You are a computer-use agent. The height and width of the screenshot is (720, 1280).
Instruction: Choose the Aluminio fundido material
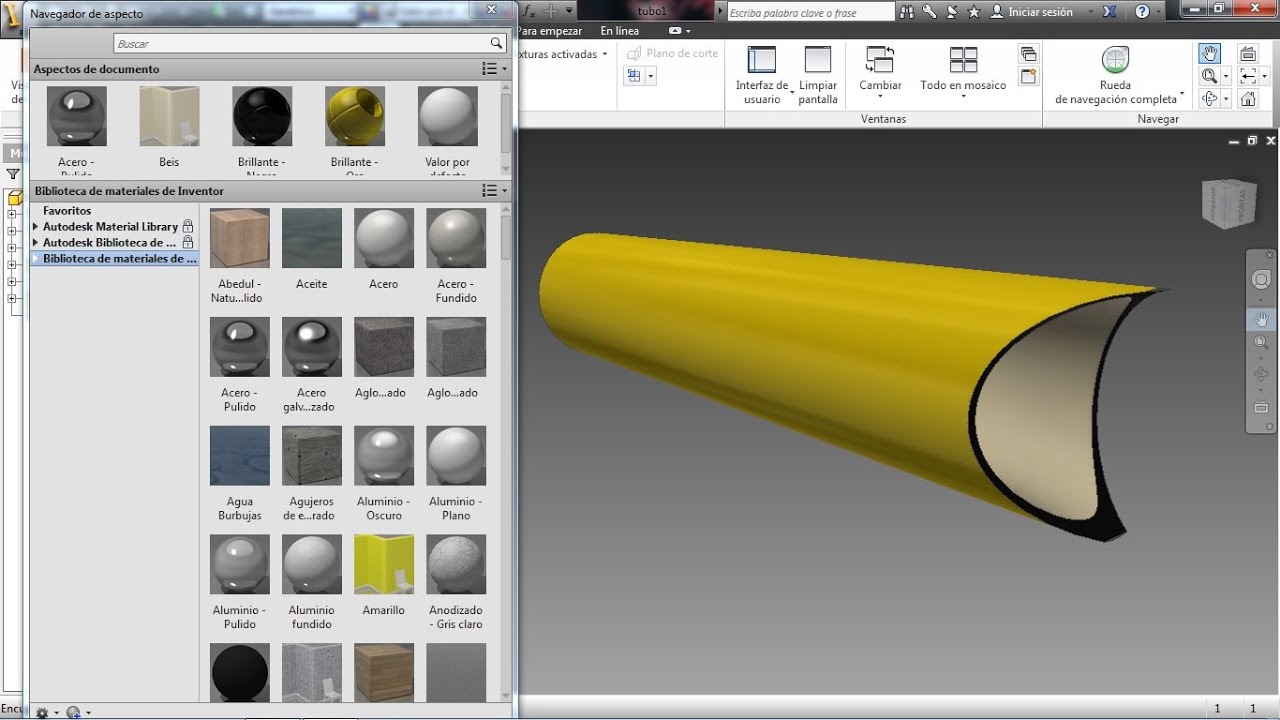(x=312, y=565)
